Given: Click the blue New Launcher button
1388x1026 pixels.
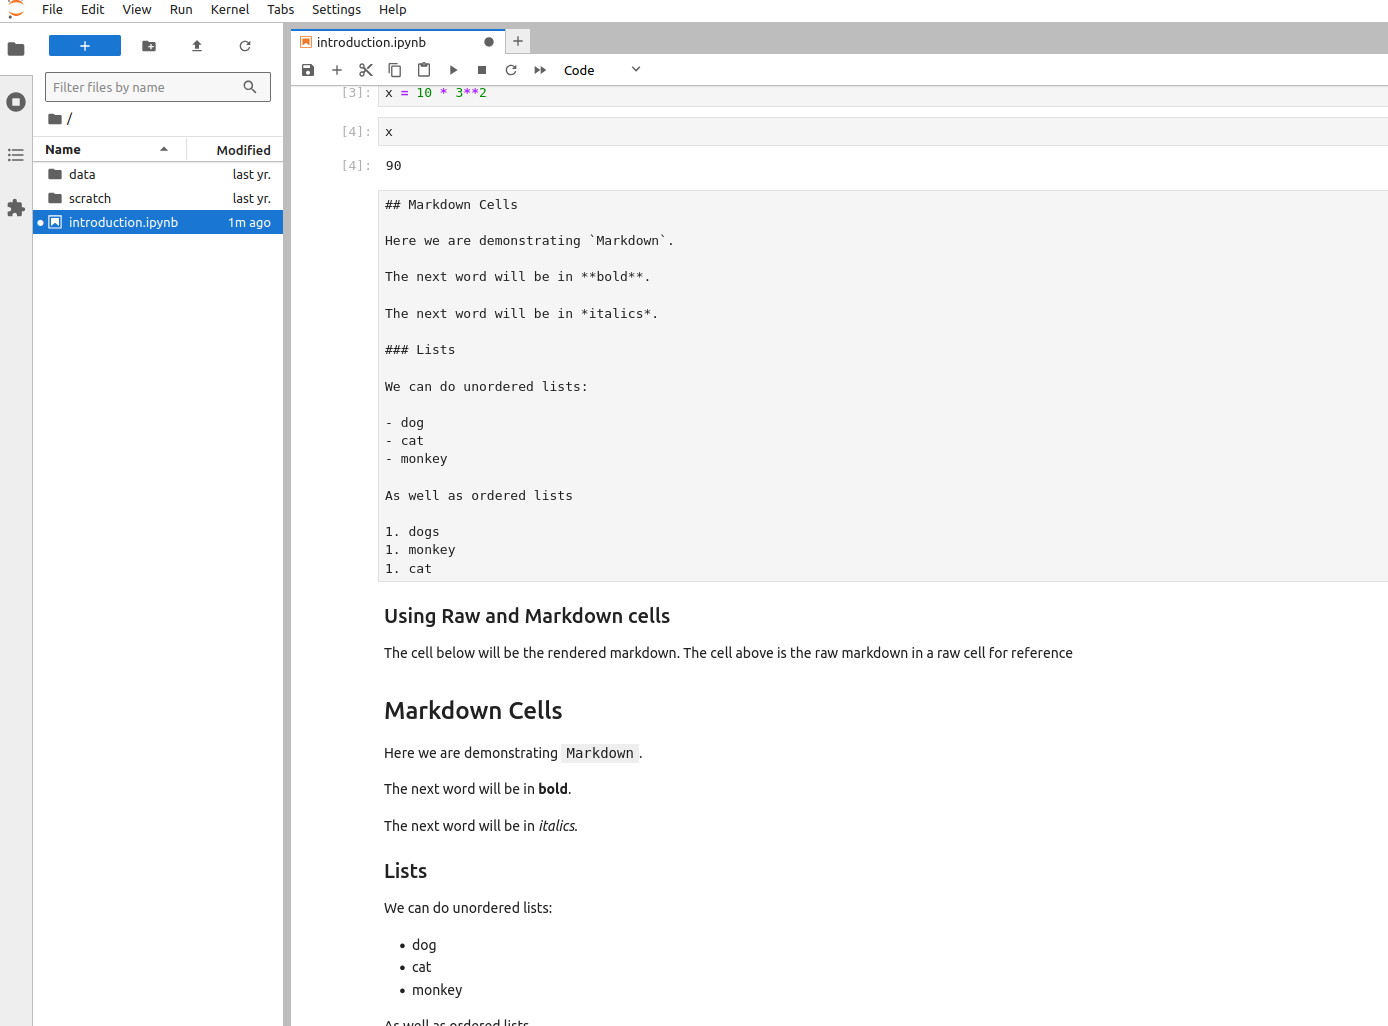Looking at the screenshot, I should [85, 46].
